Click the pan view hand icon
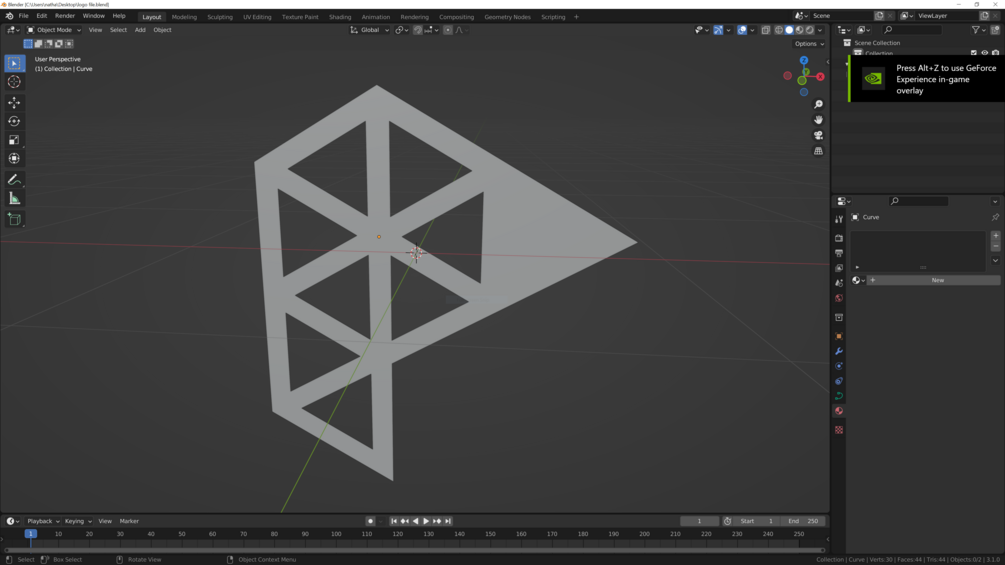Screen dimensions: 1005x565 pos(818,120)
